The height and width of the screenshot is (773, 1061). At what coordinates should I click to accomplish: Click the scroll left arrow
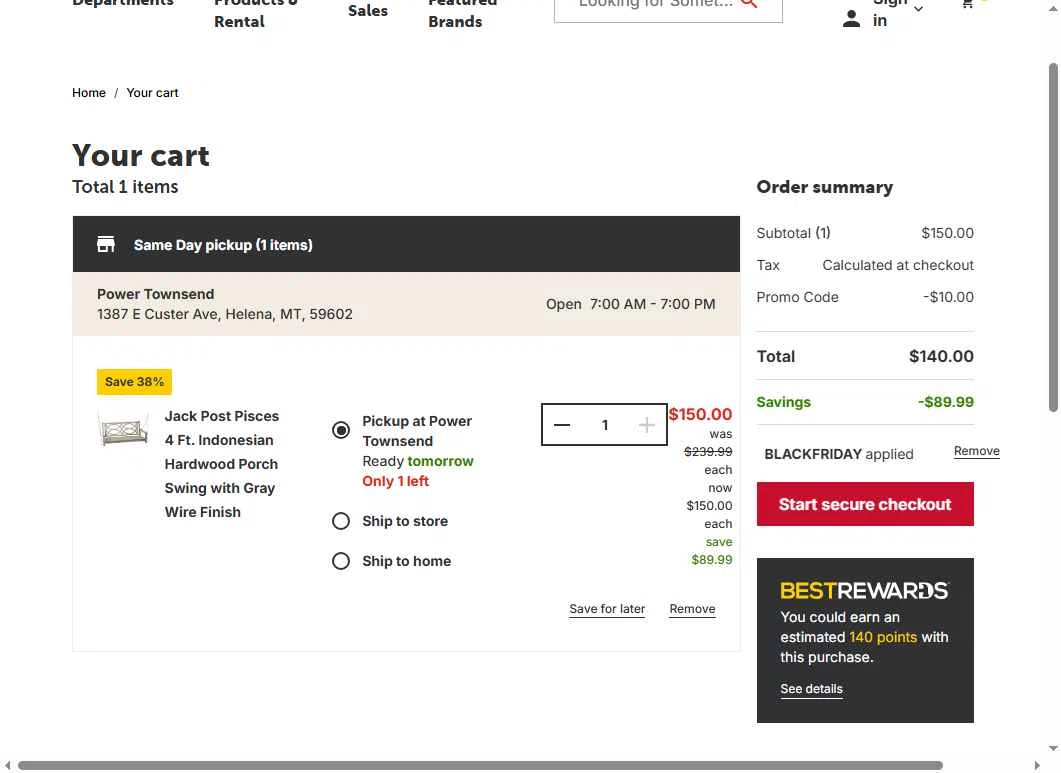coord(7,766)
